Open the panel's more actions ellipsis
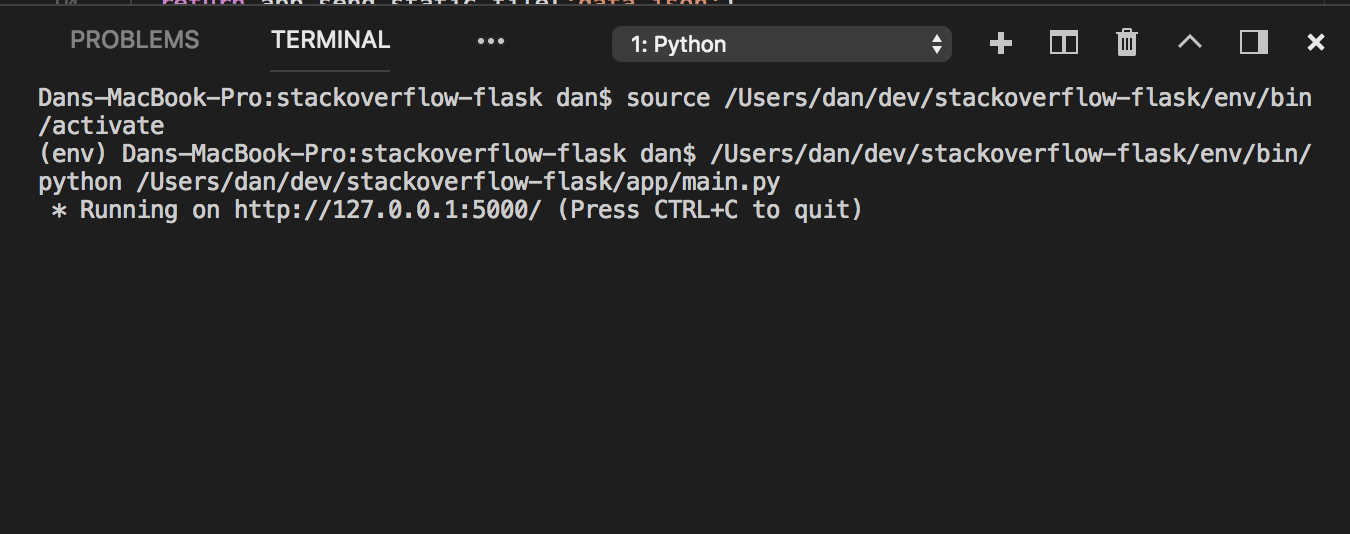 (491, 41)
